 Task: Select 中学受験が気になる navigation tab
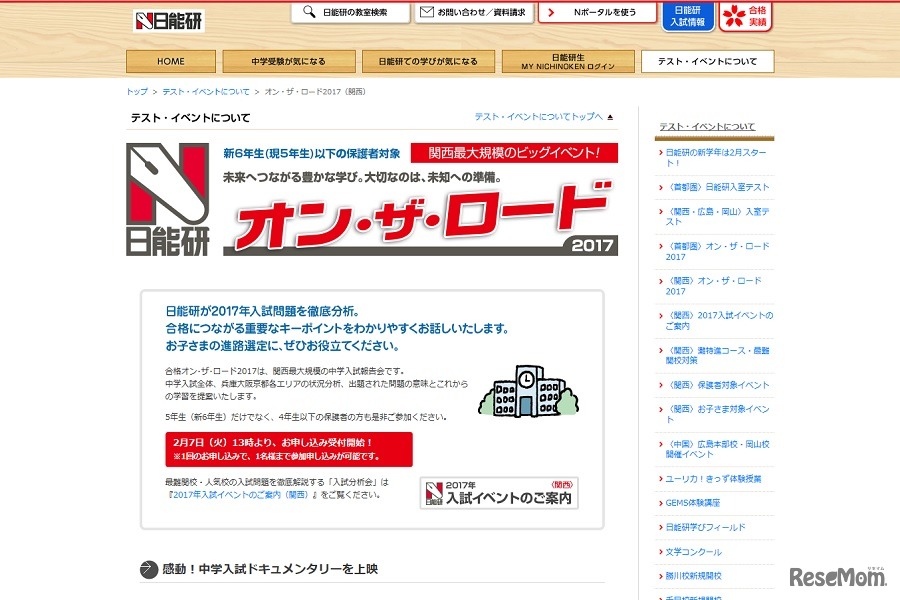[289, 61]
